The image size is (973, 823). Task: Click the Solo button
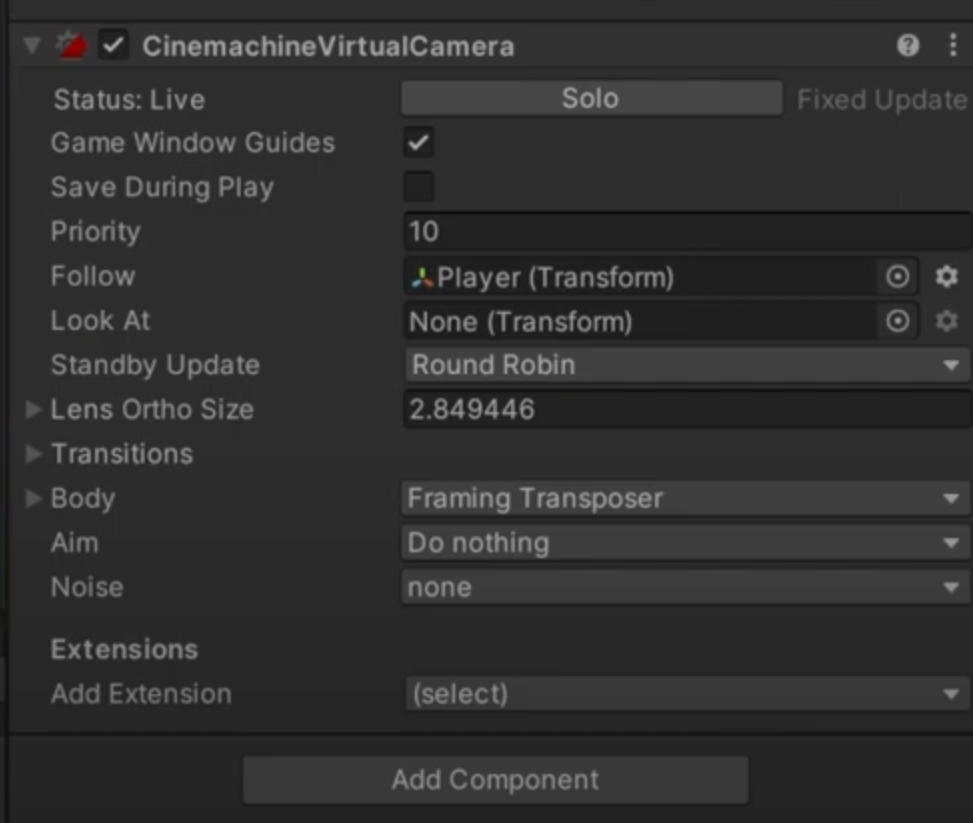coord(591,98)
